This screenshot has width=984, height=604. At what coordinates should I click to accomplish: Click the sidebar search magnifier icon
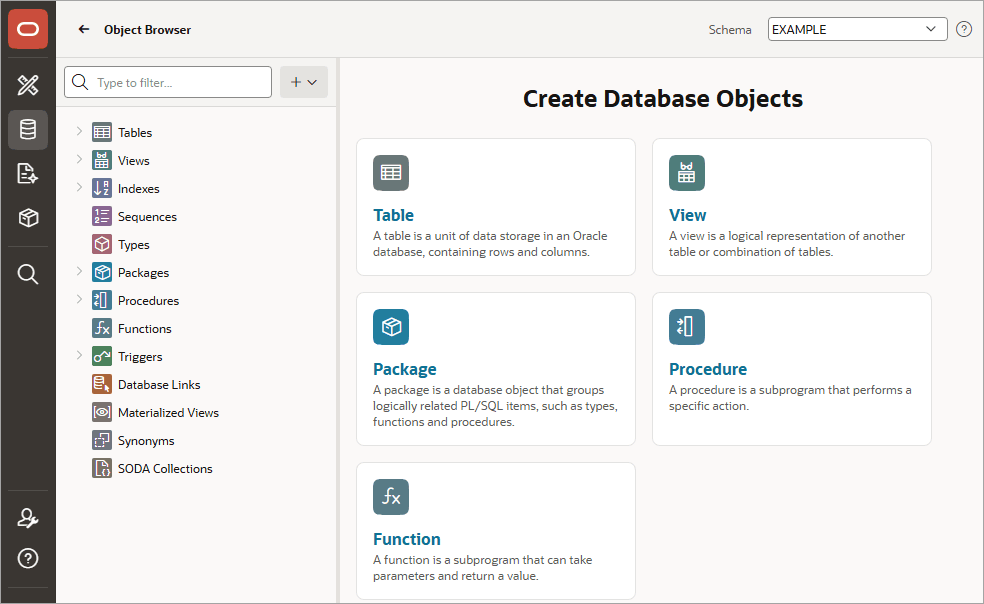pyautogui.click(x=28, y=274)
